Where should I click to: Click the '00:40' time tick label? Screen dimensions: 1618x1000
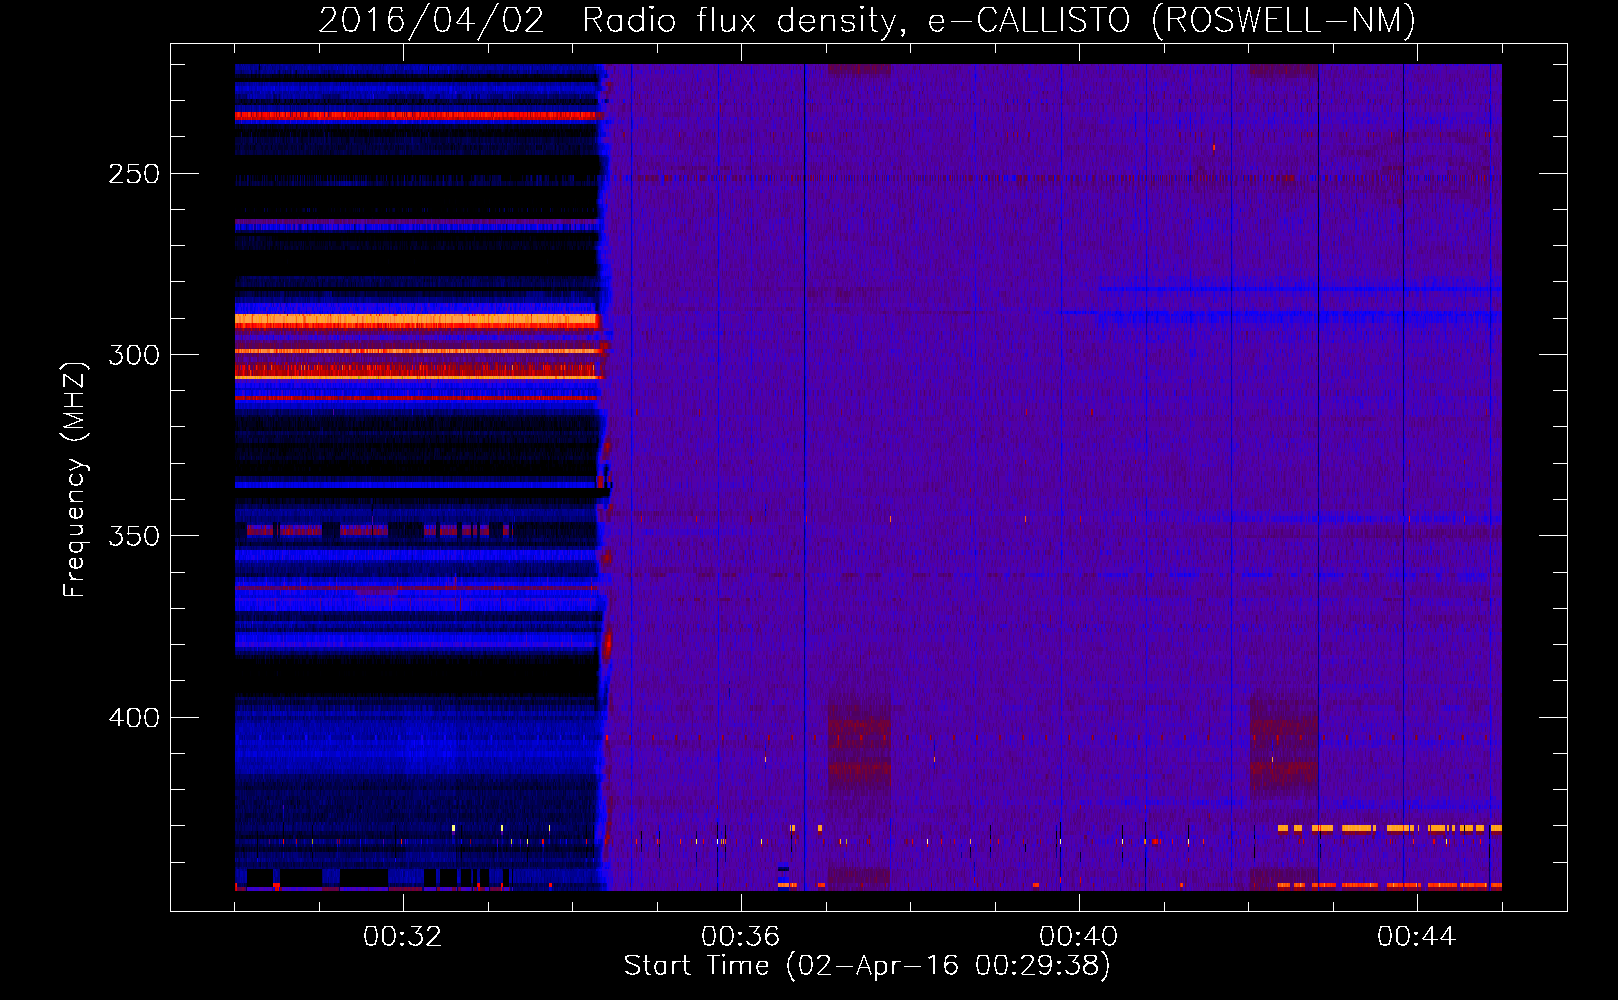1078,936
